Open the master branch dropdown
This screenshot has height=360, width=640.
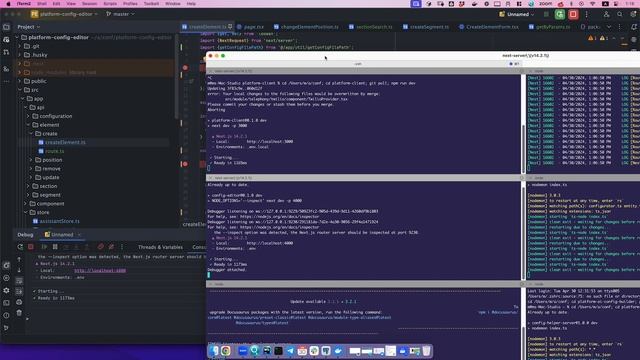click(120, 14)
